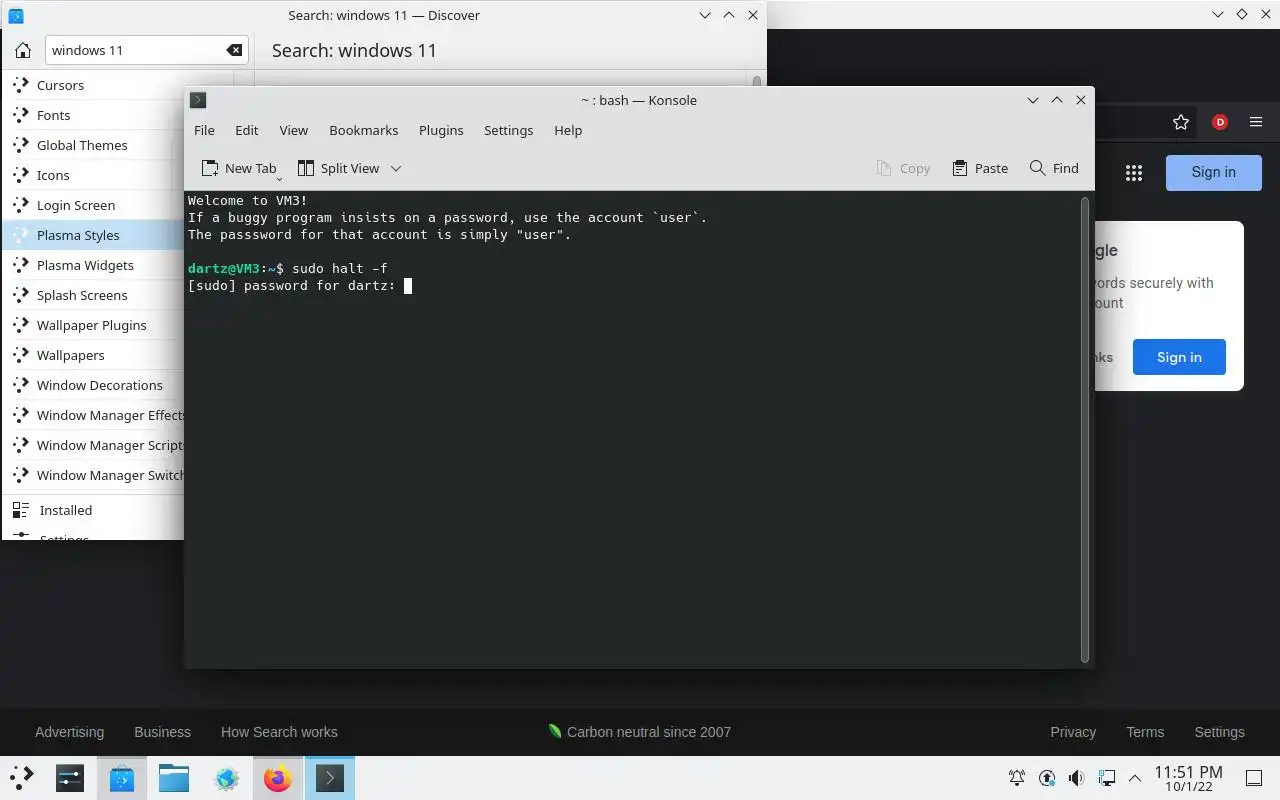Open the Settings menu in Konsole
1280x800 pixels.
(508, 130)
